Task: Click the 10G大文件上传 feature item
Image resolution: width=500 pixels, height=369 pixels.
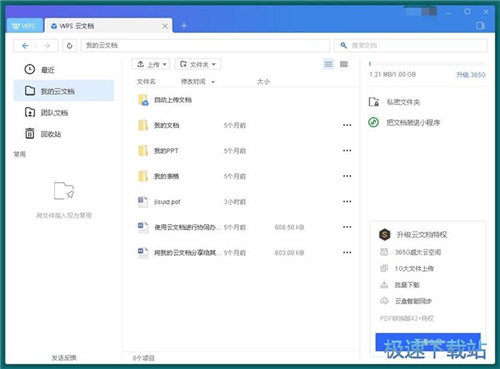Action: [407, 269]
